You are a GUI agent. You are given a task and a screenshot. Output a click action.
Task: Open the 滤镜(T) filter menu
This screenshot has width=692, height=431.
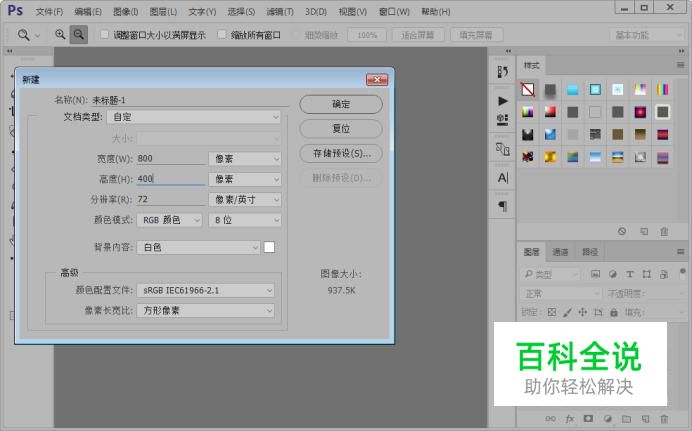point(279,11)
